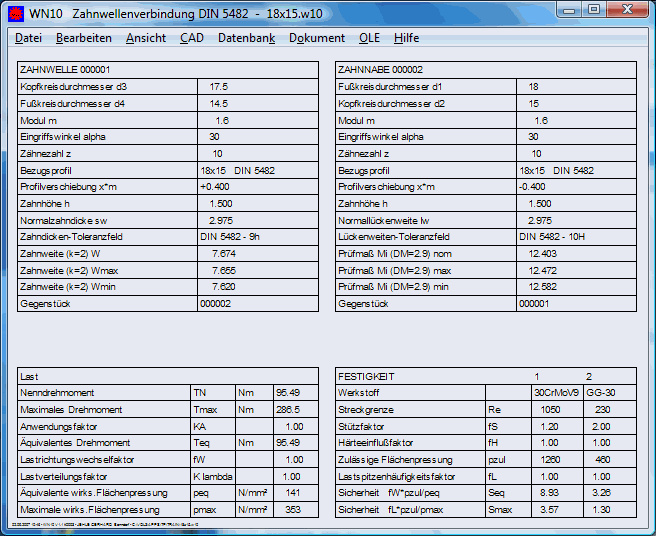This screenshot has height=536, width=656.
Task: Open the Hilfe menu
Action: [407, 38]
